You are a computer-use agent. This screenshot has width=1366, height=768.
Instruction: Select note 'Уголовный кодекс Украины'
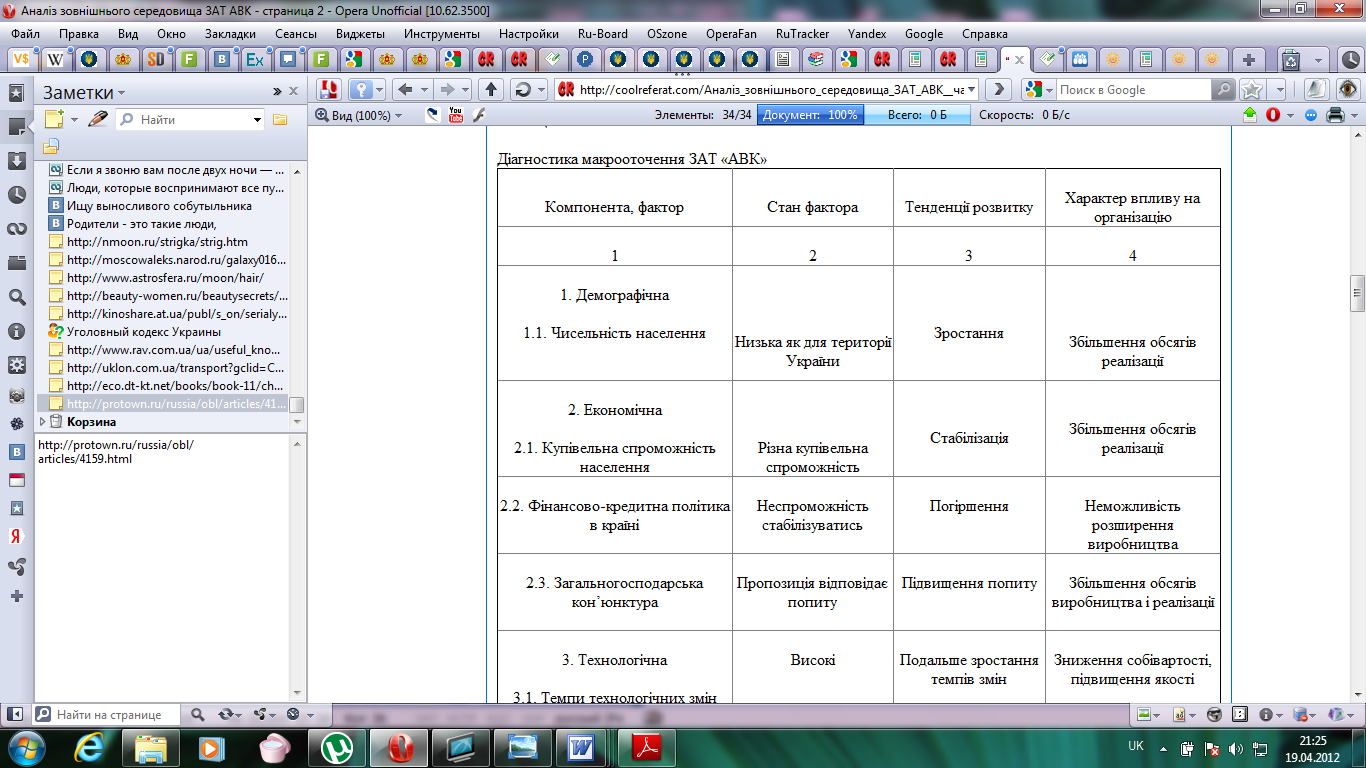[x=144, y=331]
